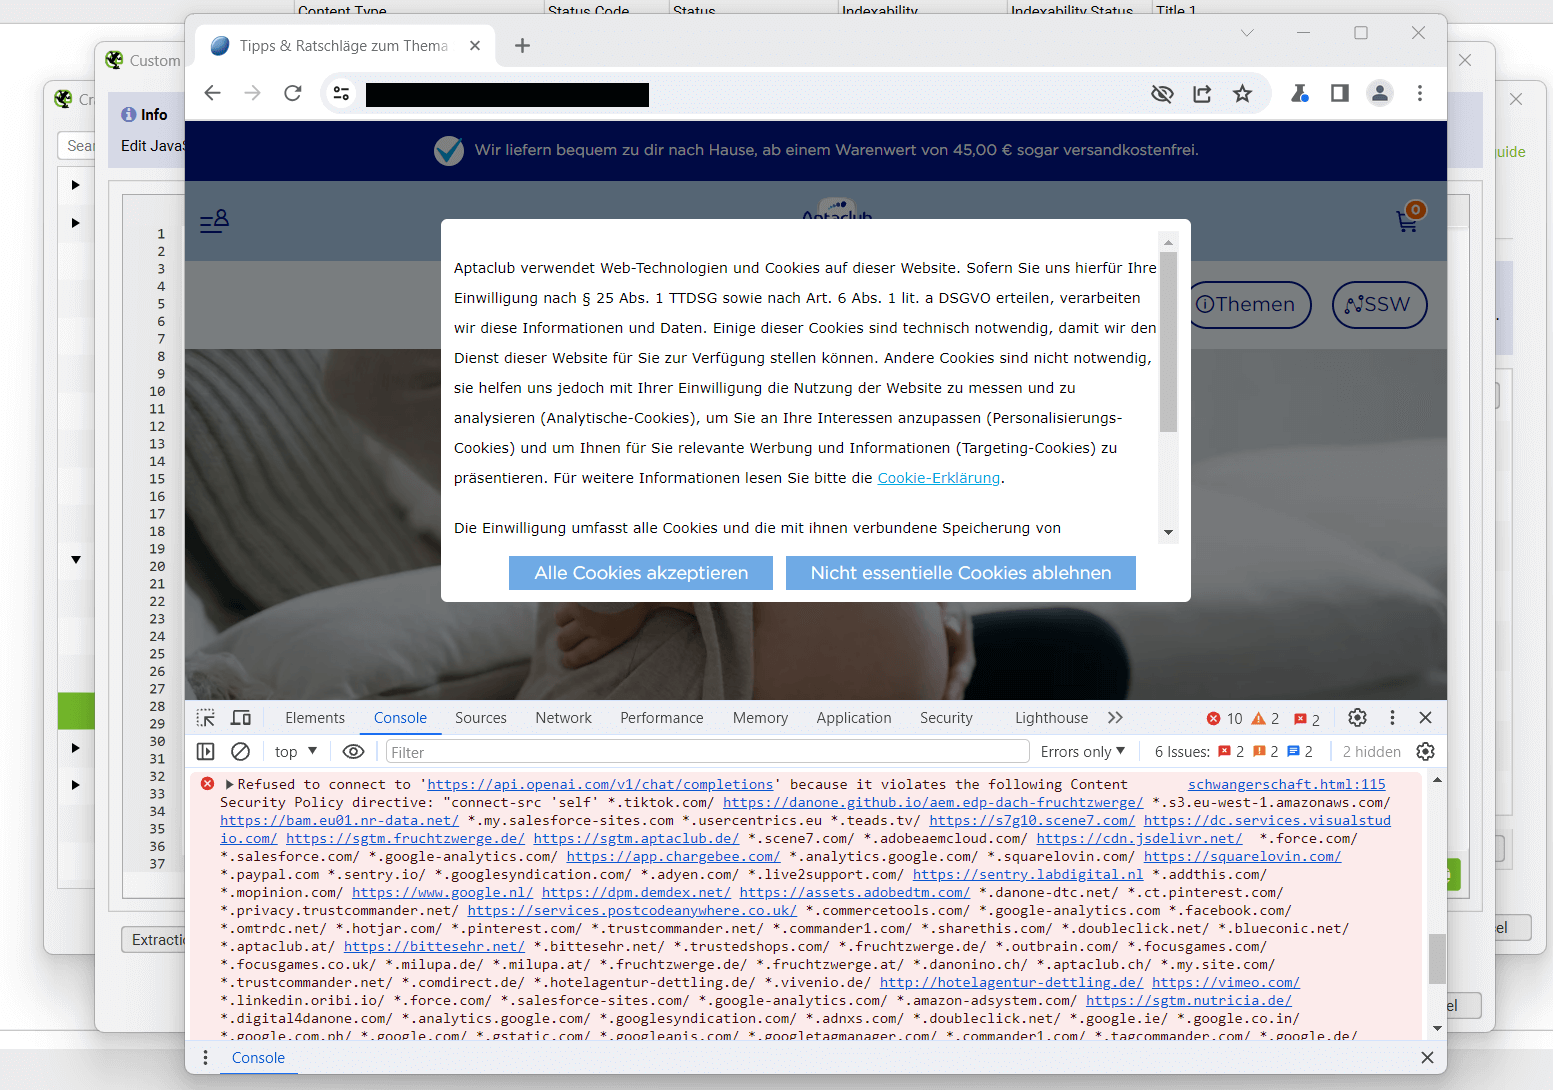This screenshot has height=1090, width=1553.
Task: Open a new tab with plus button
Action: (522, 46)
